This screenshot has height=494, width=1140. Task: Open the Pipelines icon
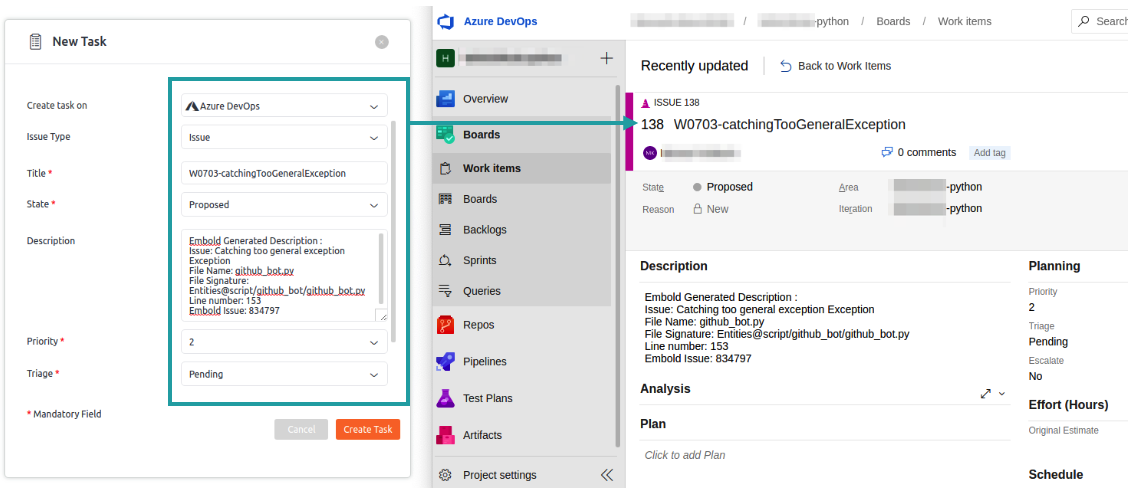click(x=445, y=362)
